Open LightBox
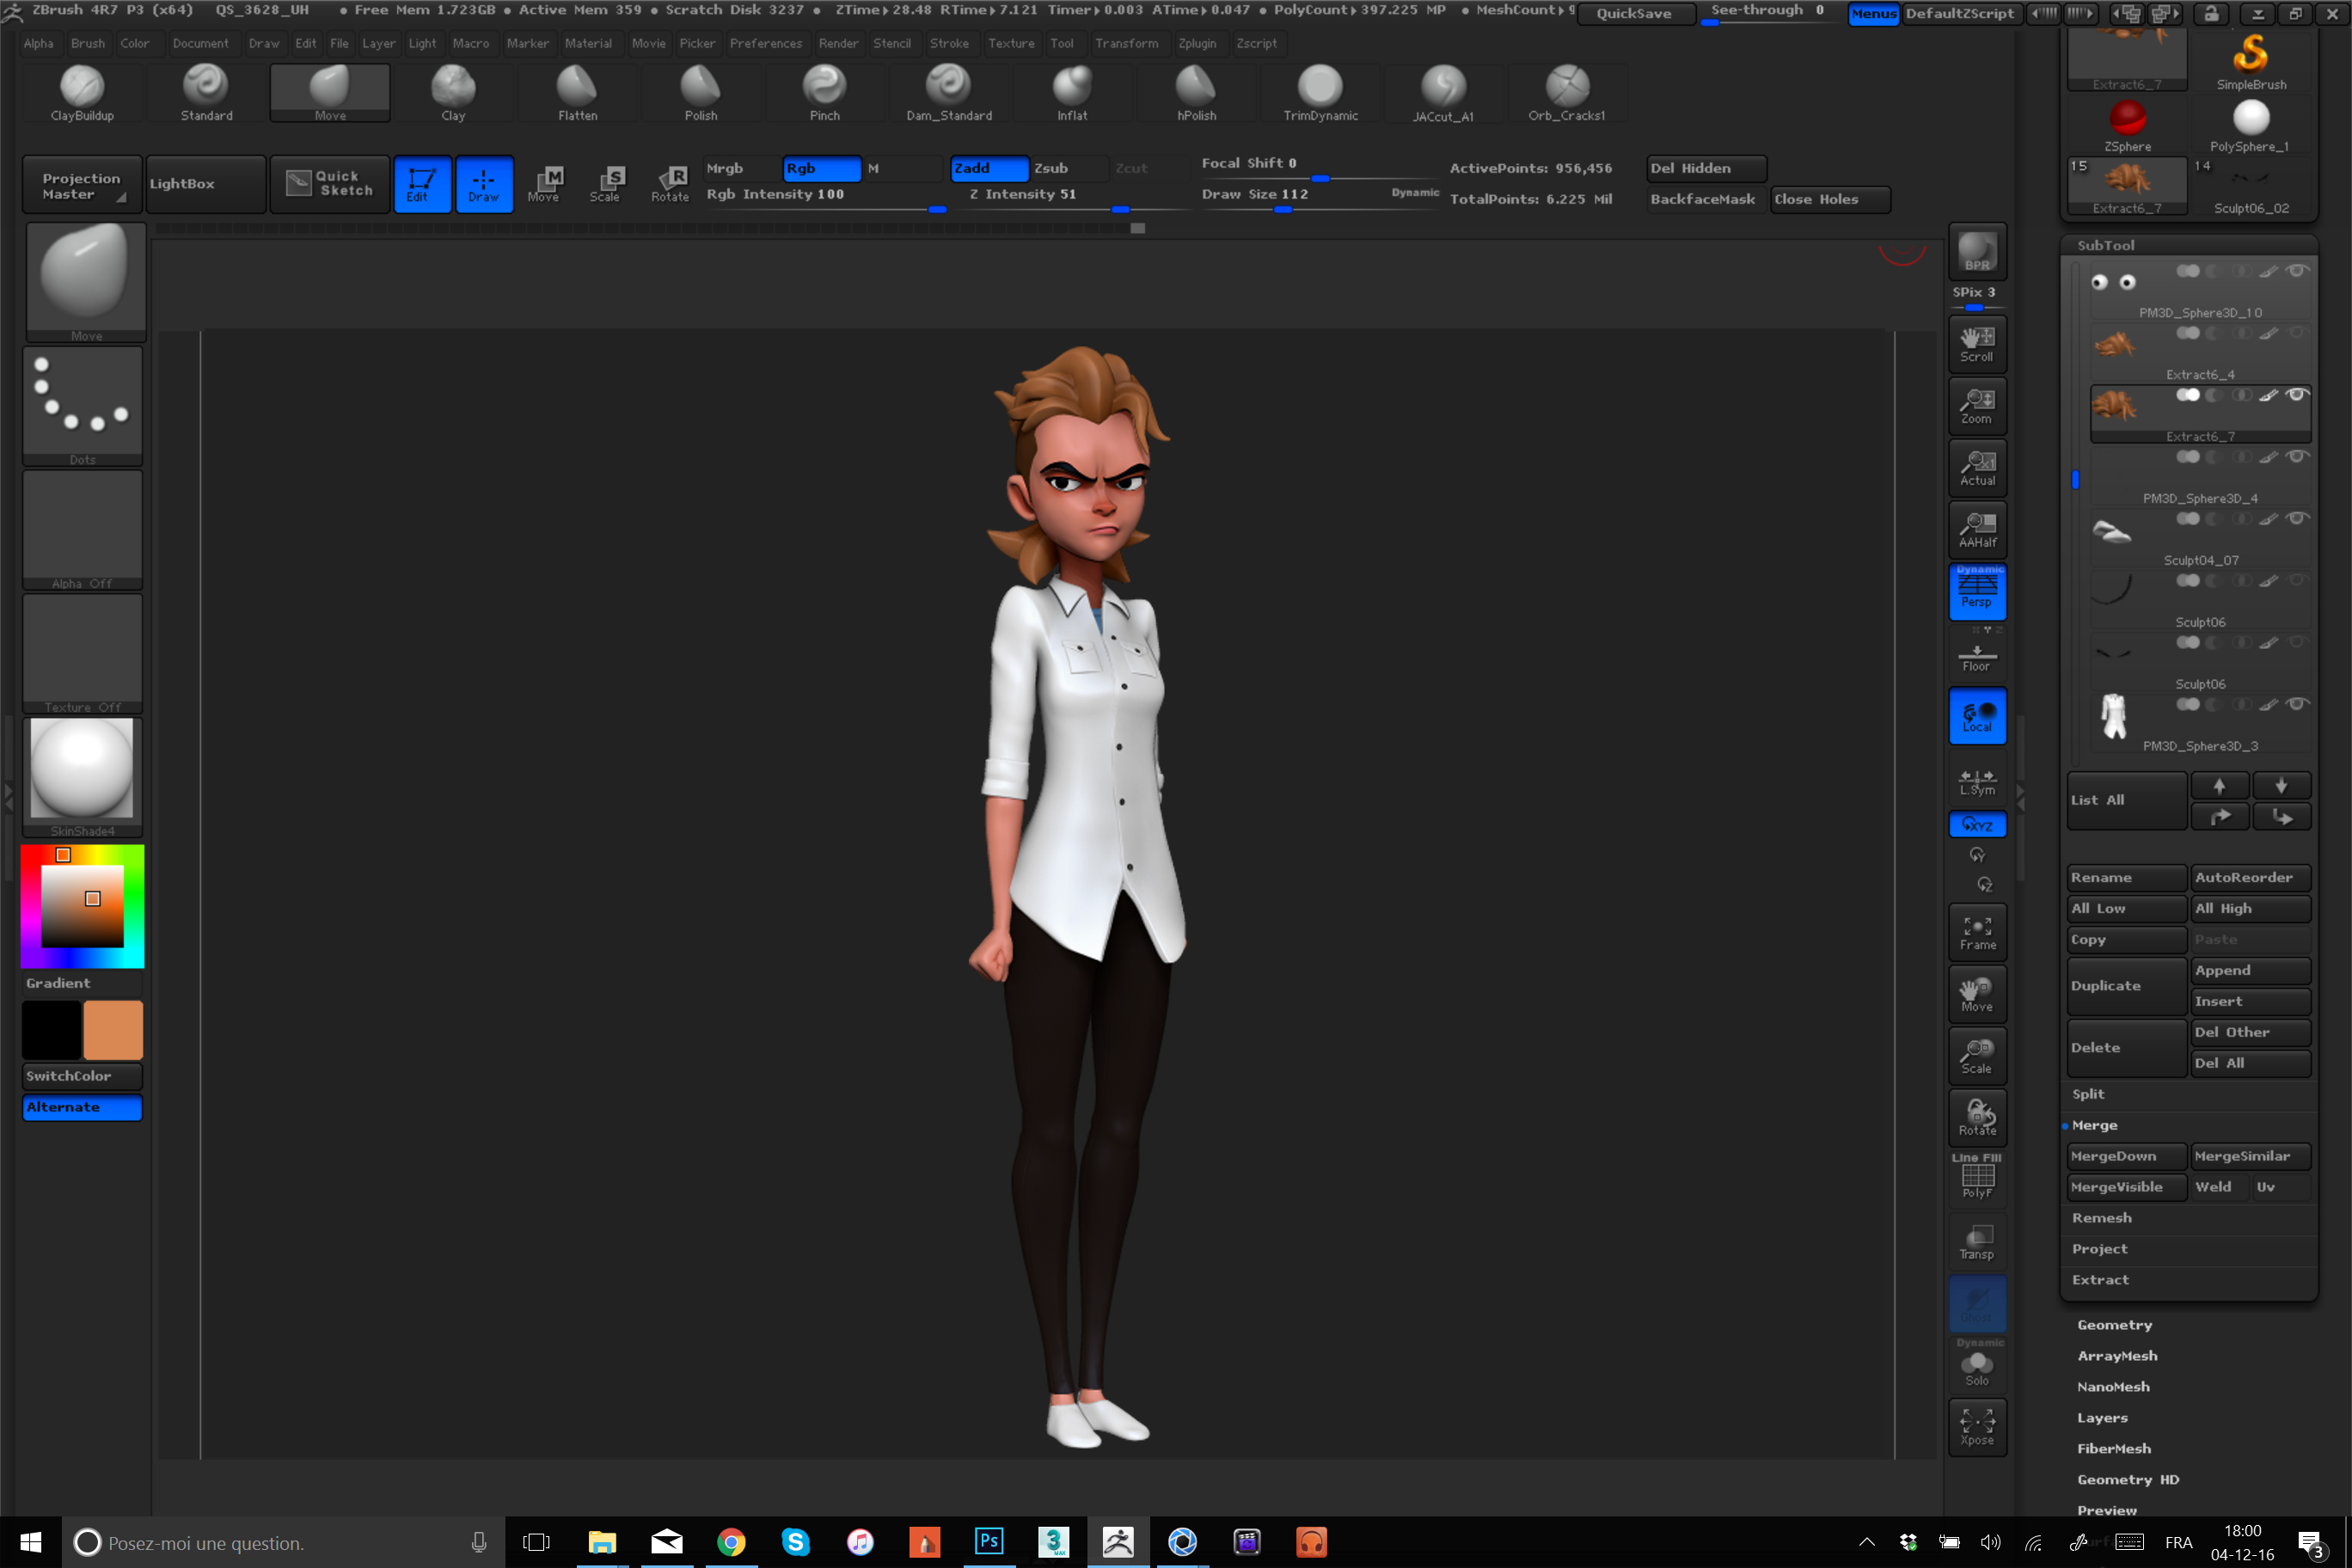The image size is (2352, 1568). (x=205, y=184)
